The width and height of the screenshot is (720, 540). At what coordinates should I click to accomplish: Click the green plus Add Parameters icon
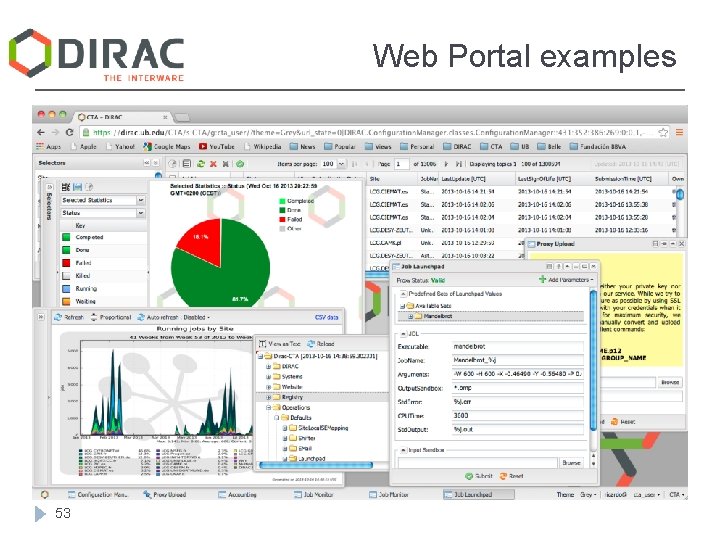pyautogui.click(x=542, y=279)
